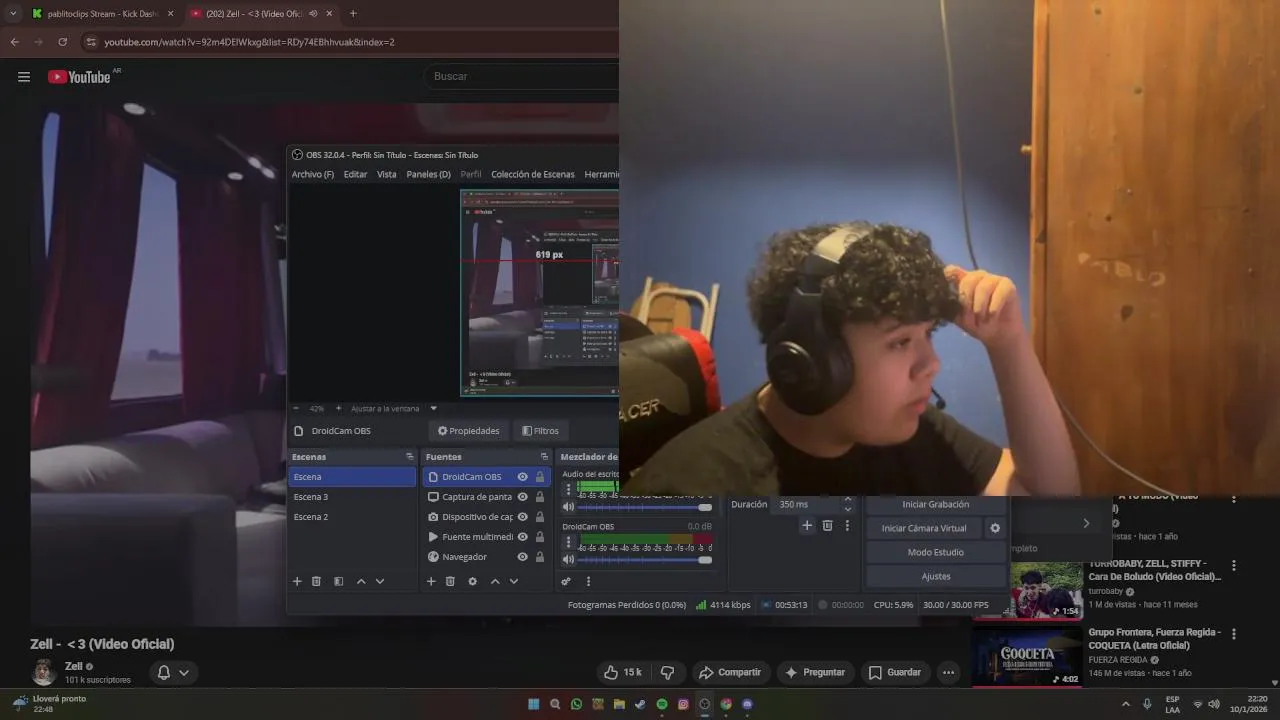
Task: Toggle visibility of the DroidCam OBS source
Action: (522, 477)
